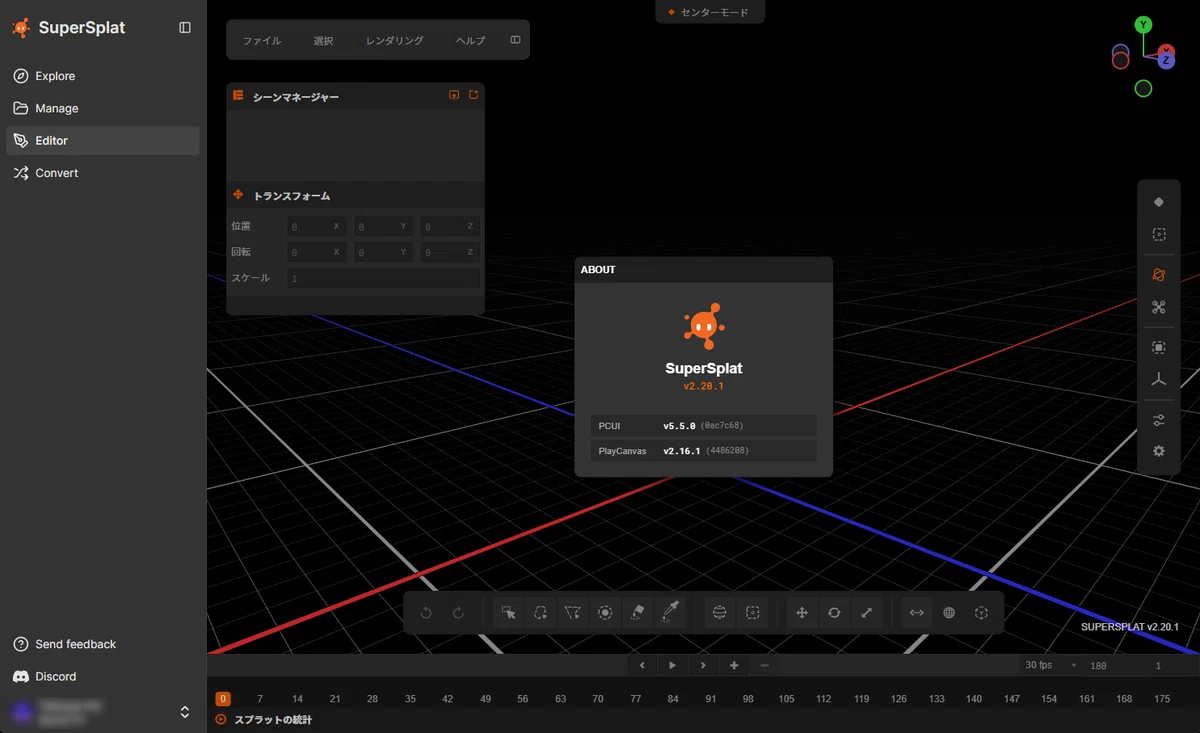The width and height of the screenshot is (1200, 733).
Task: Switch to the fly (drone) camera mode
Action: pos(1159,307)
